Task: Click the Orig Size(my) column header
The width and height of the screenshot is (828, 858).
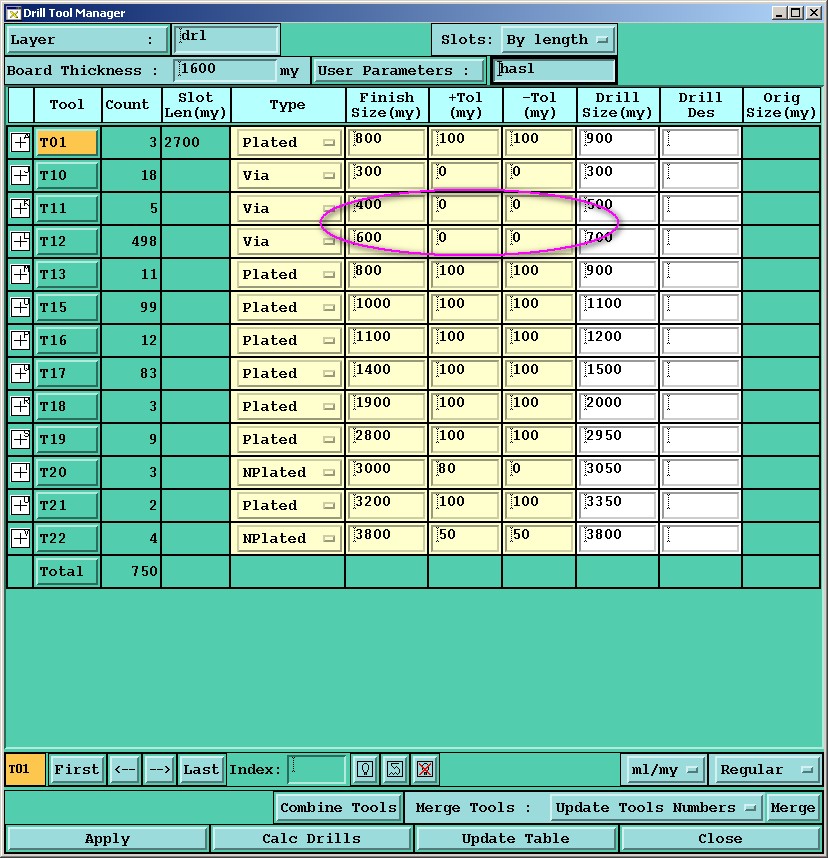Action: 781,105
